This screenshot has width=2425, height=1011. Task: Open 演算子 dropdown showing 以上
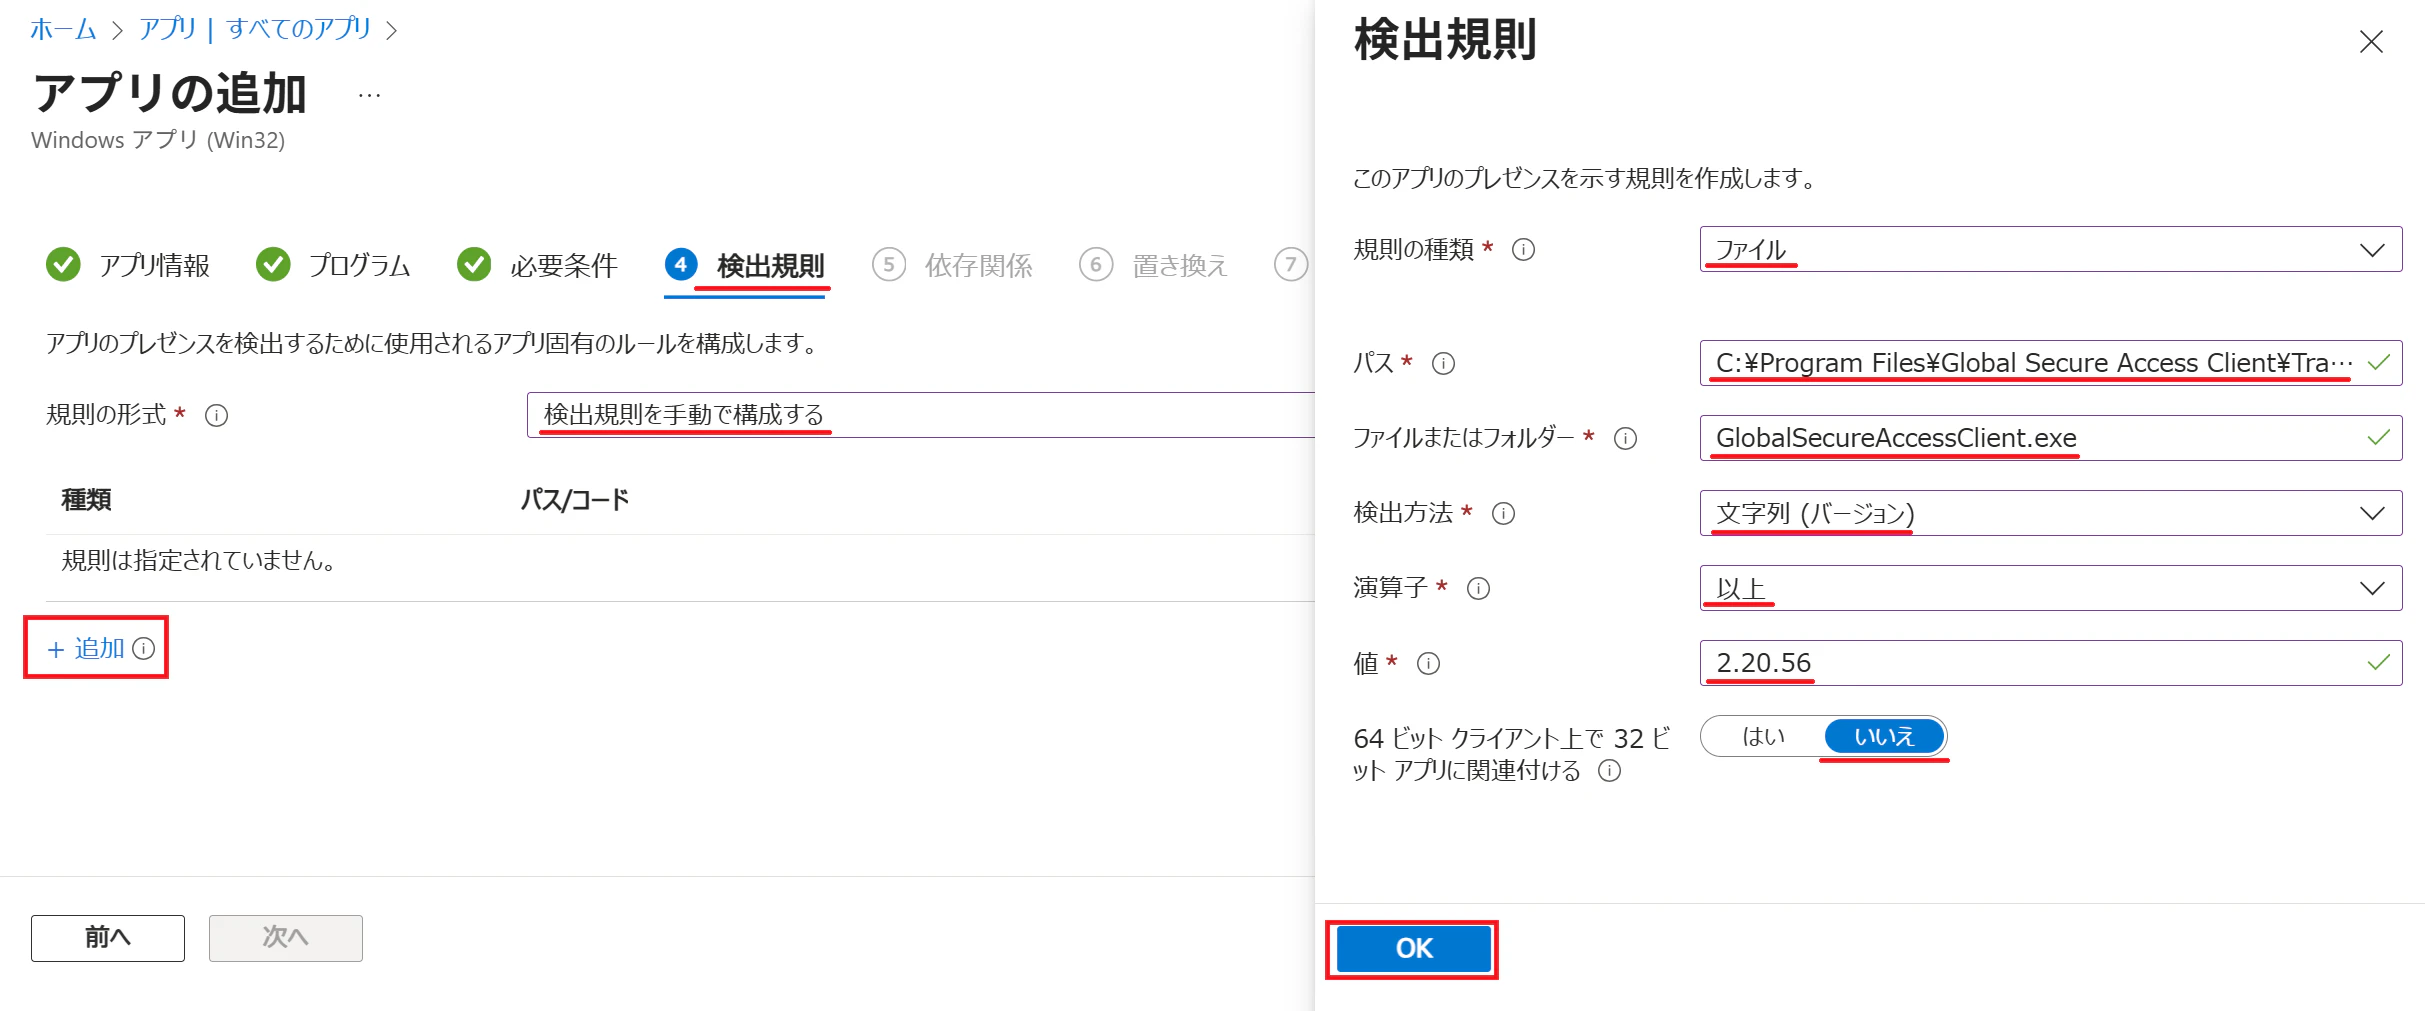(x=2050, y=588)
